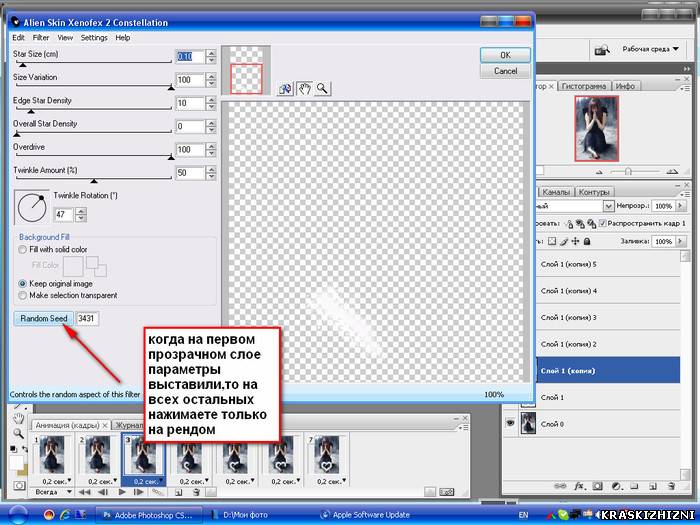This screenshot has width=700, height=525.
Task: Go to next animation frame
Action: [x=139, y=492]
